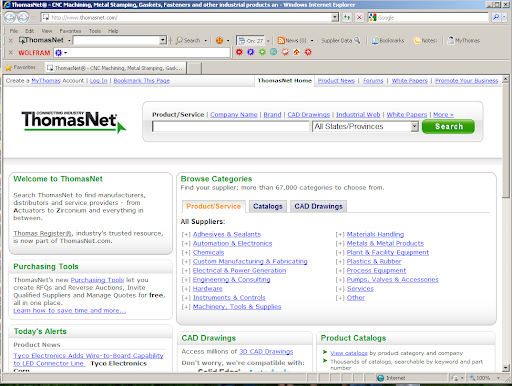Expand the Services category

coord(340,288)
